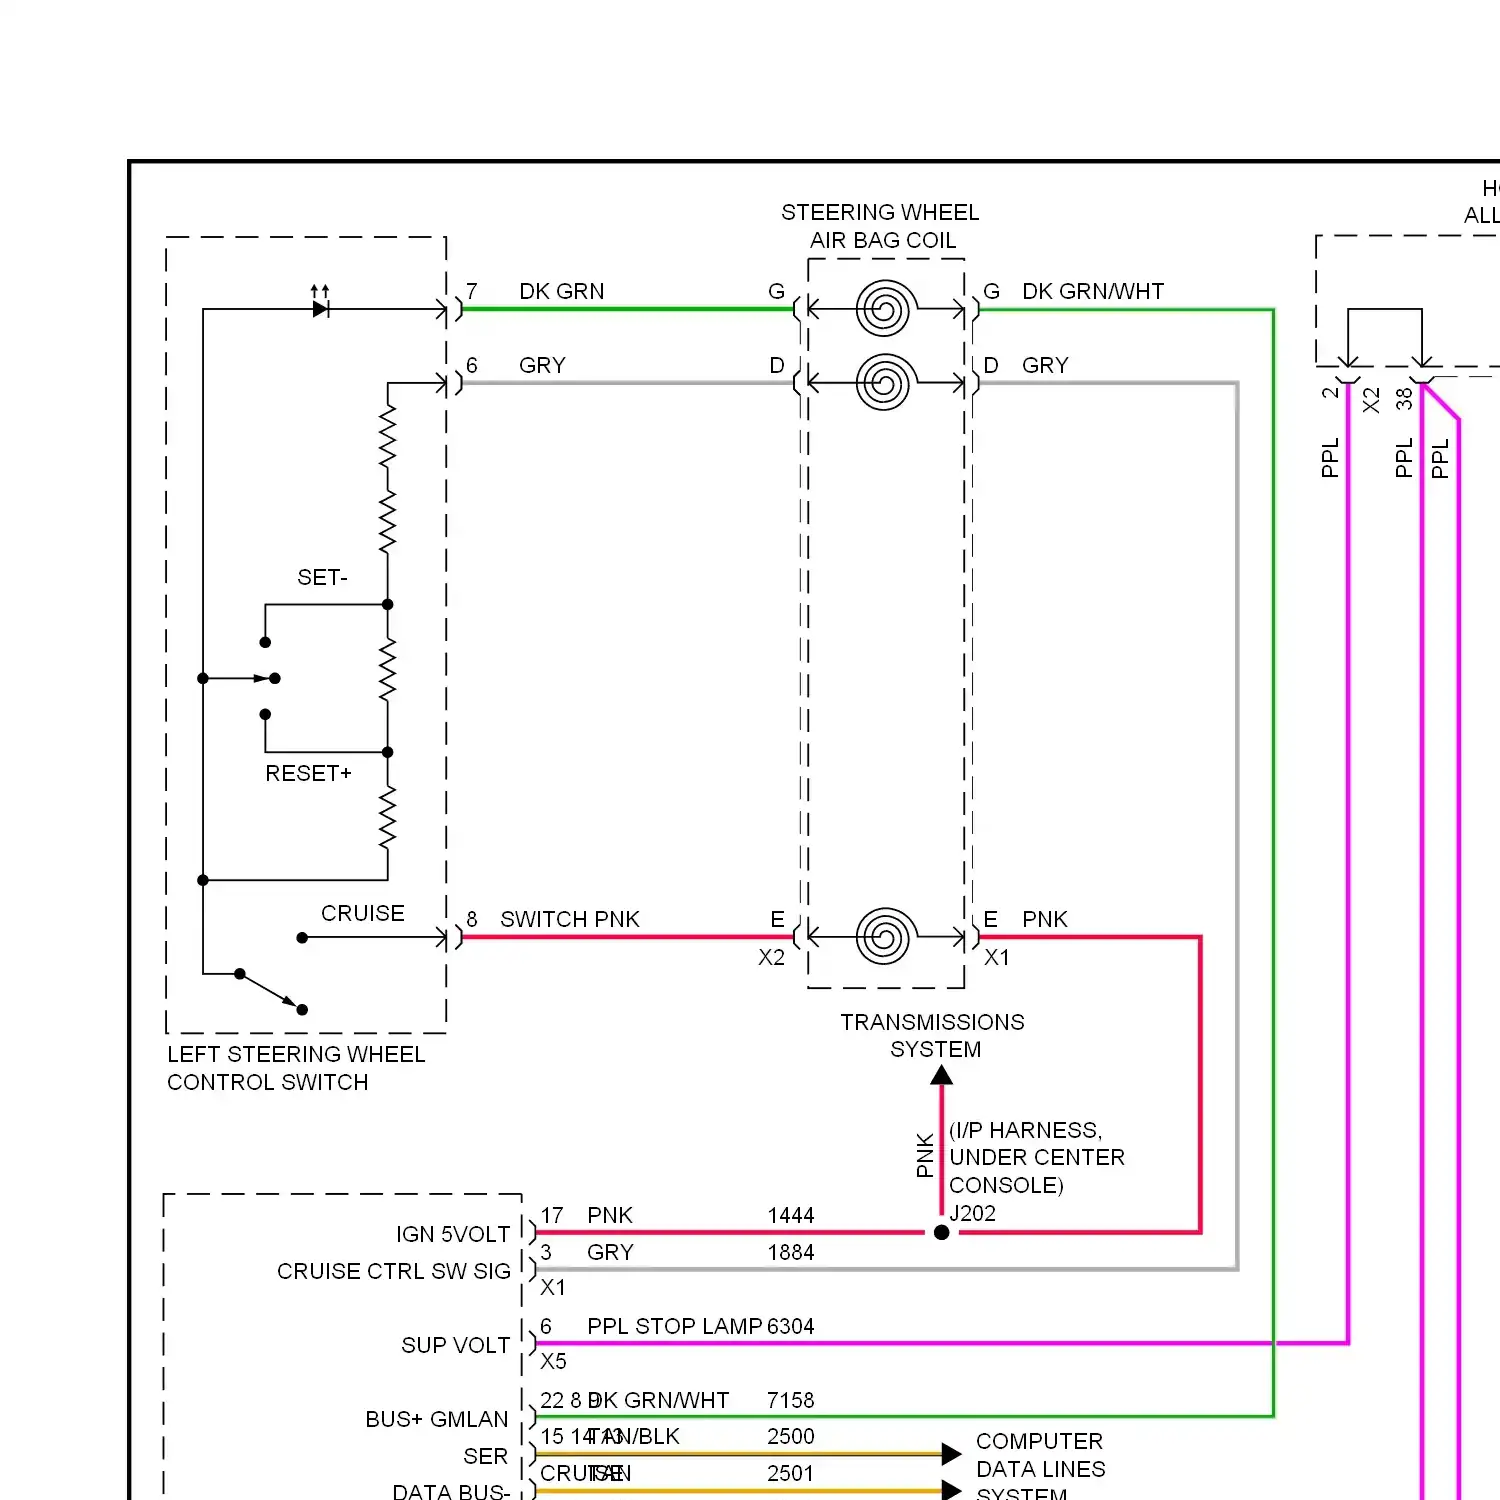Click the TRANSMISSIONS SYSTEM label
Viewport: 1500px width, 1500px height.
click(933, 1035)
